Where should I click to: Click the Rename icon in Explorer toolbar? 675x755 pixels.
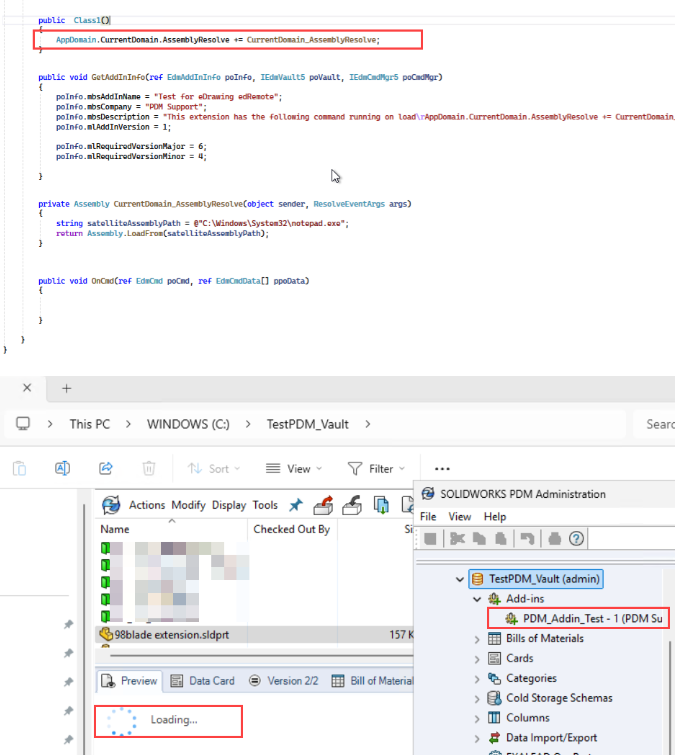(62, 468)
